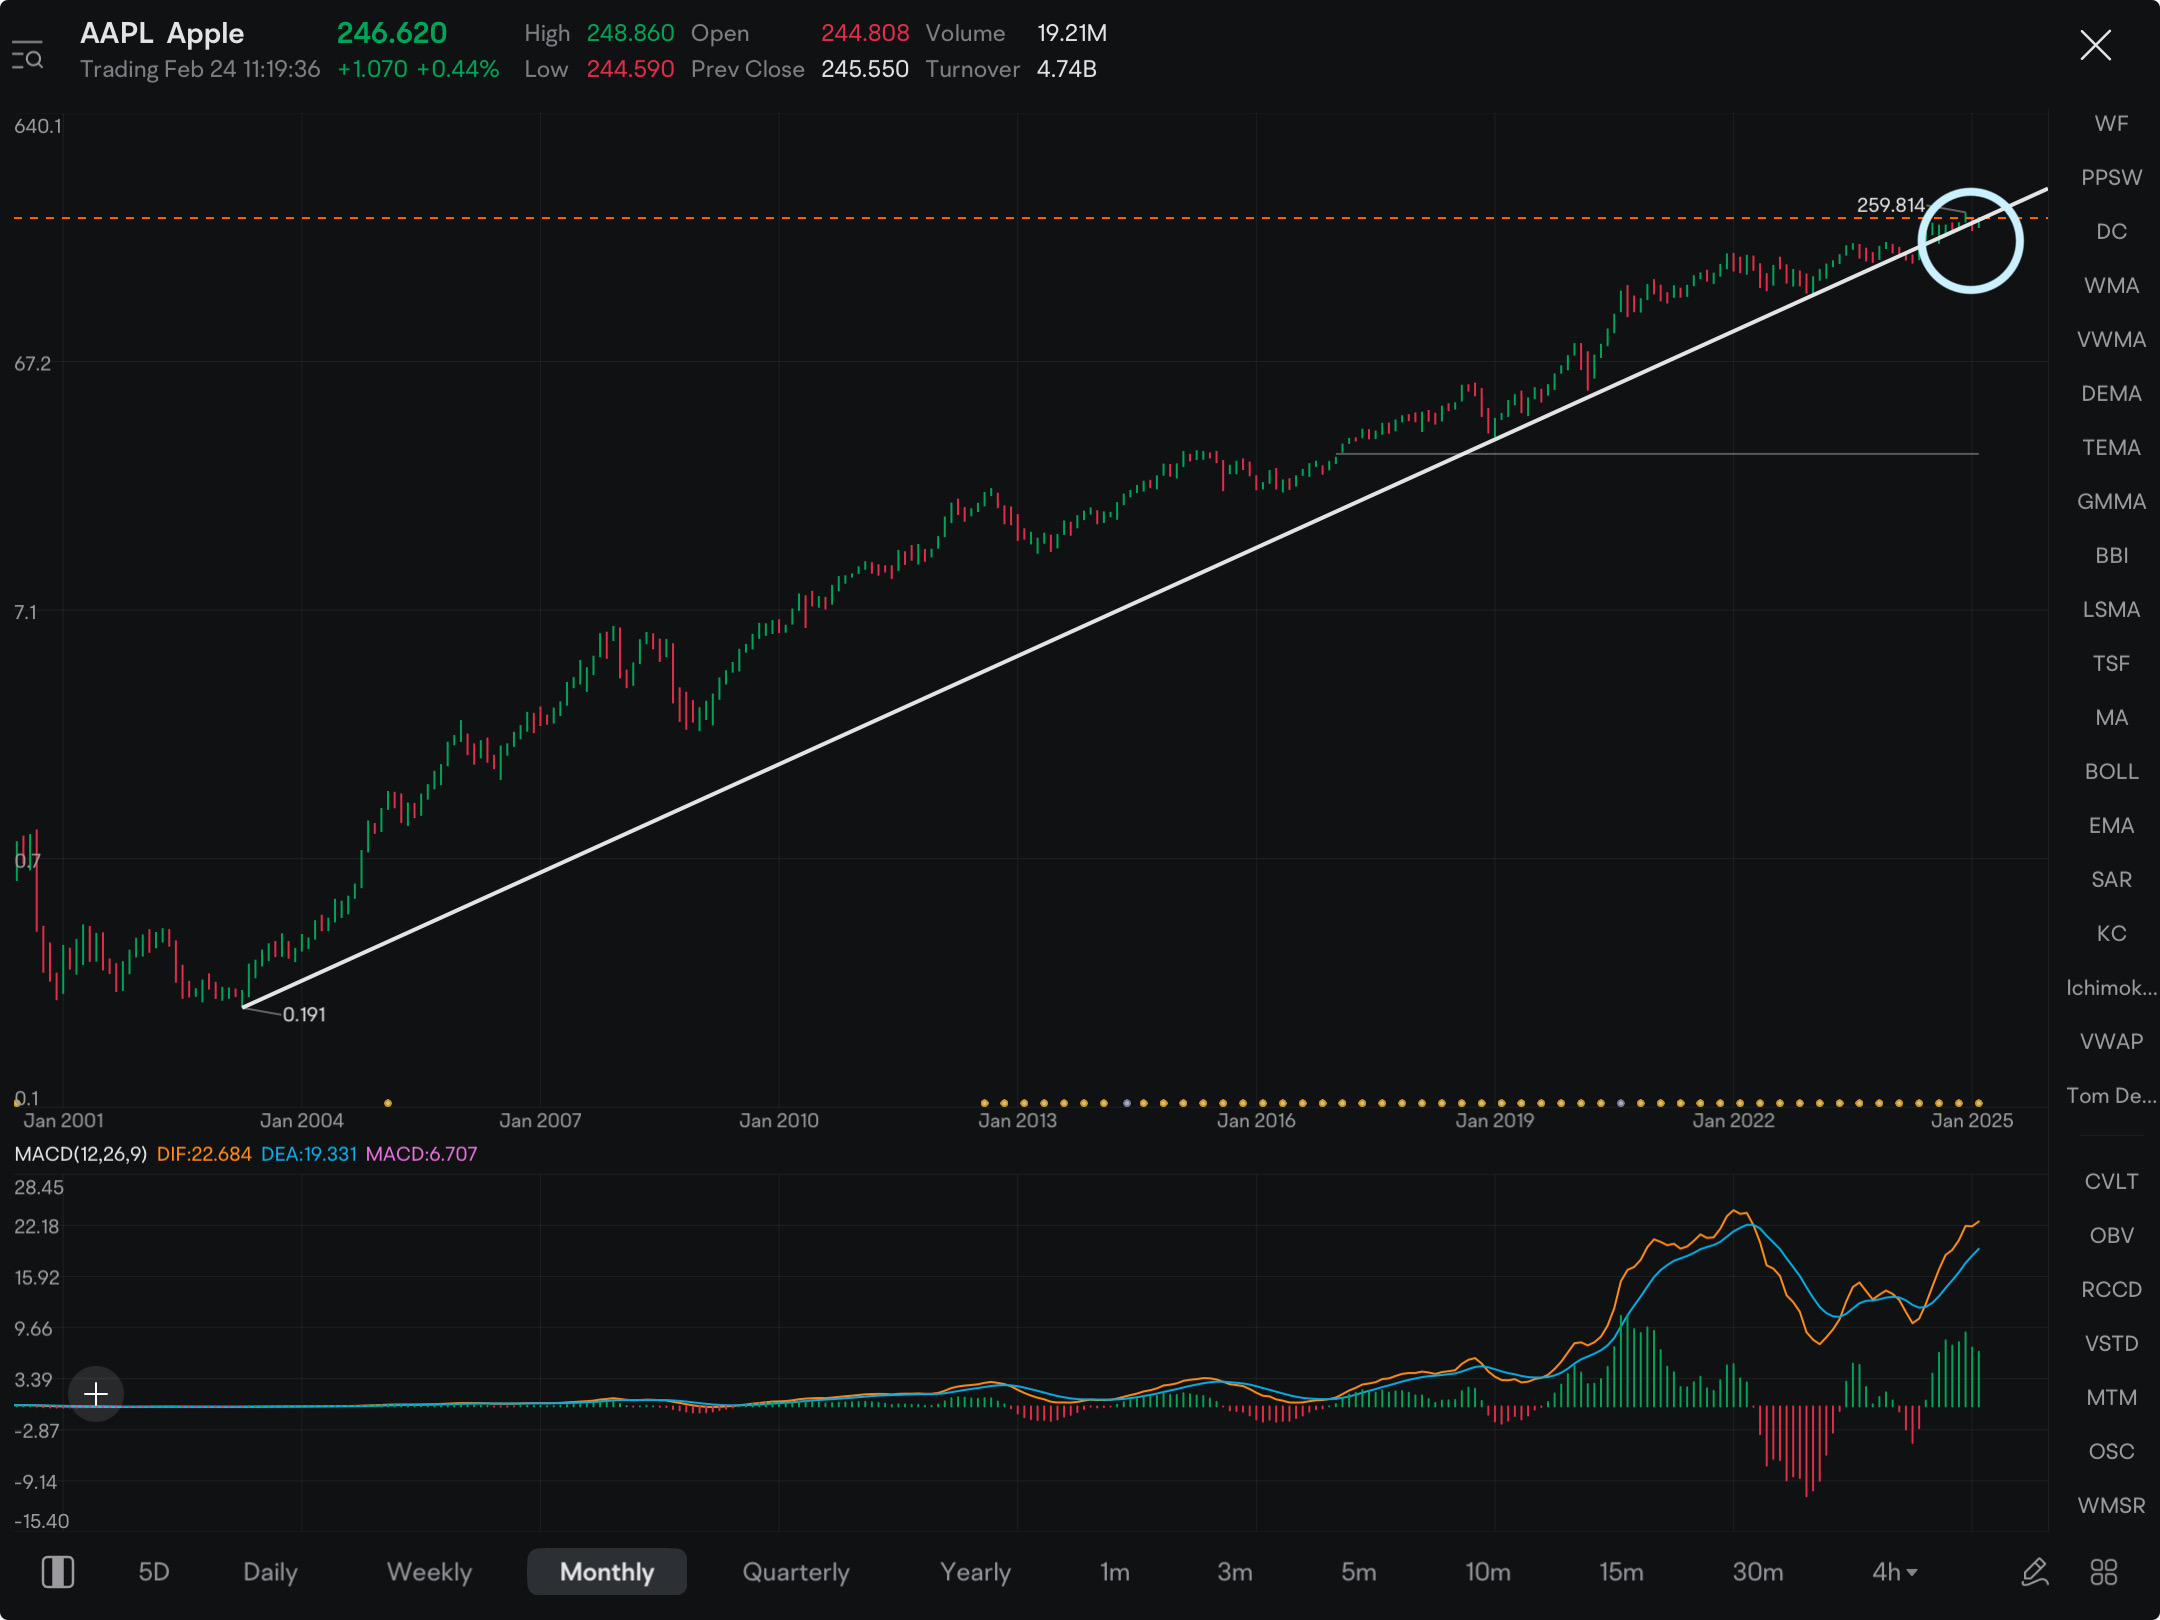Viewport: 2160px width, 1620px height.
Task: Click the plus crosshair button
Action: tap(96, 1393)
